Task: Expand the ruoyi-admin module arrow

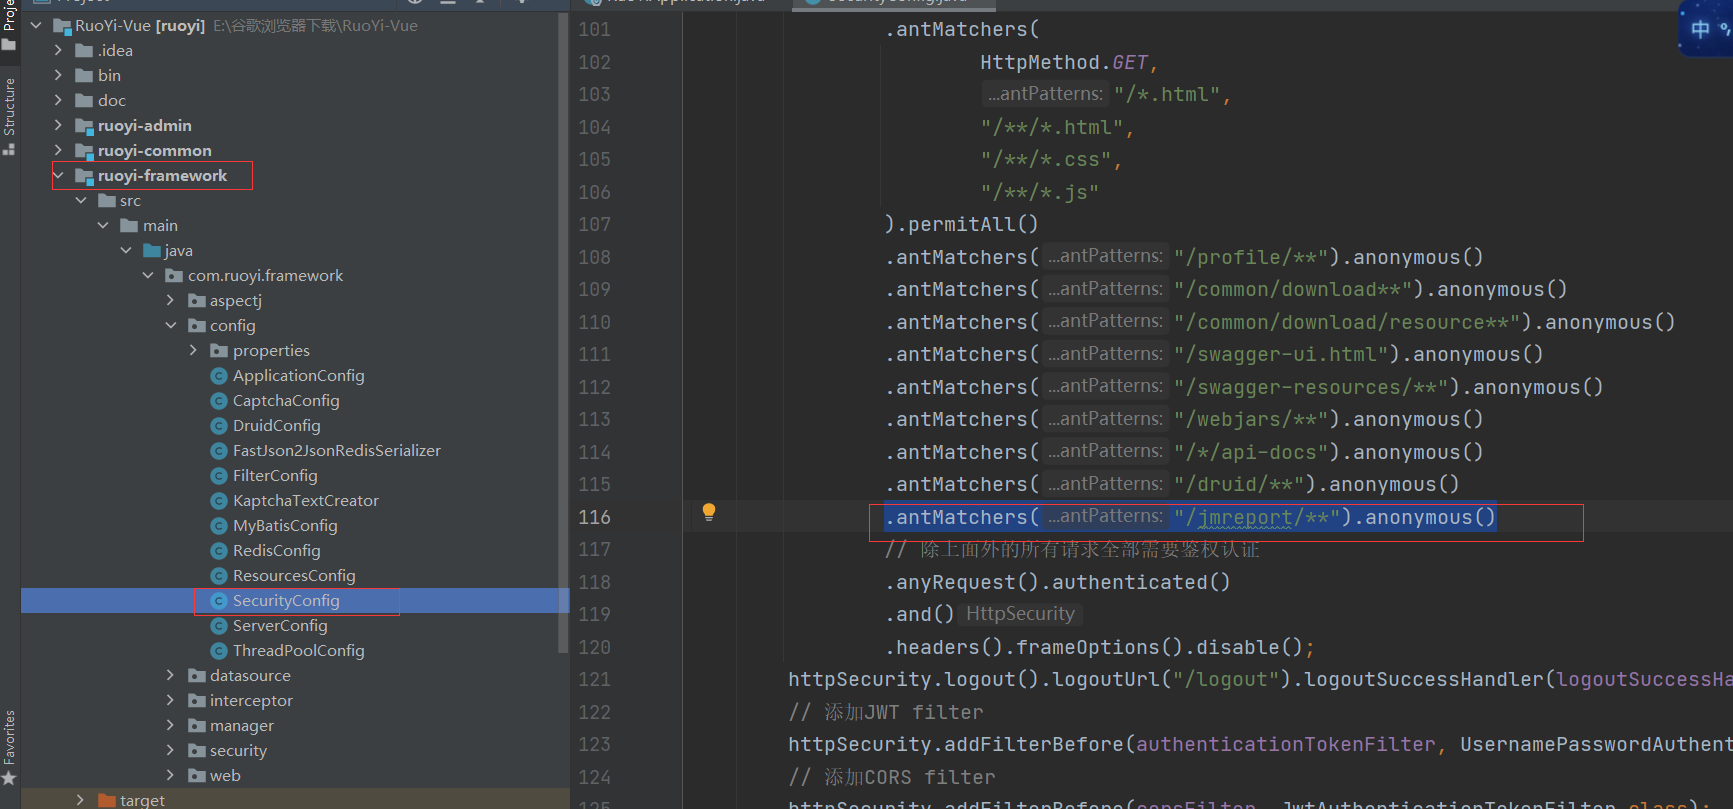Action: [x=58, y=125]
